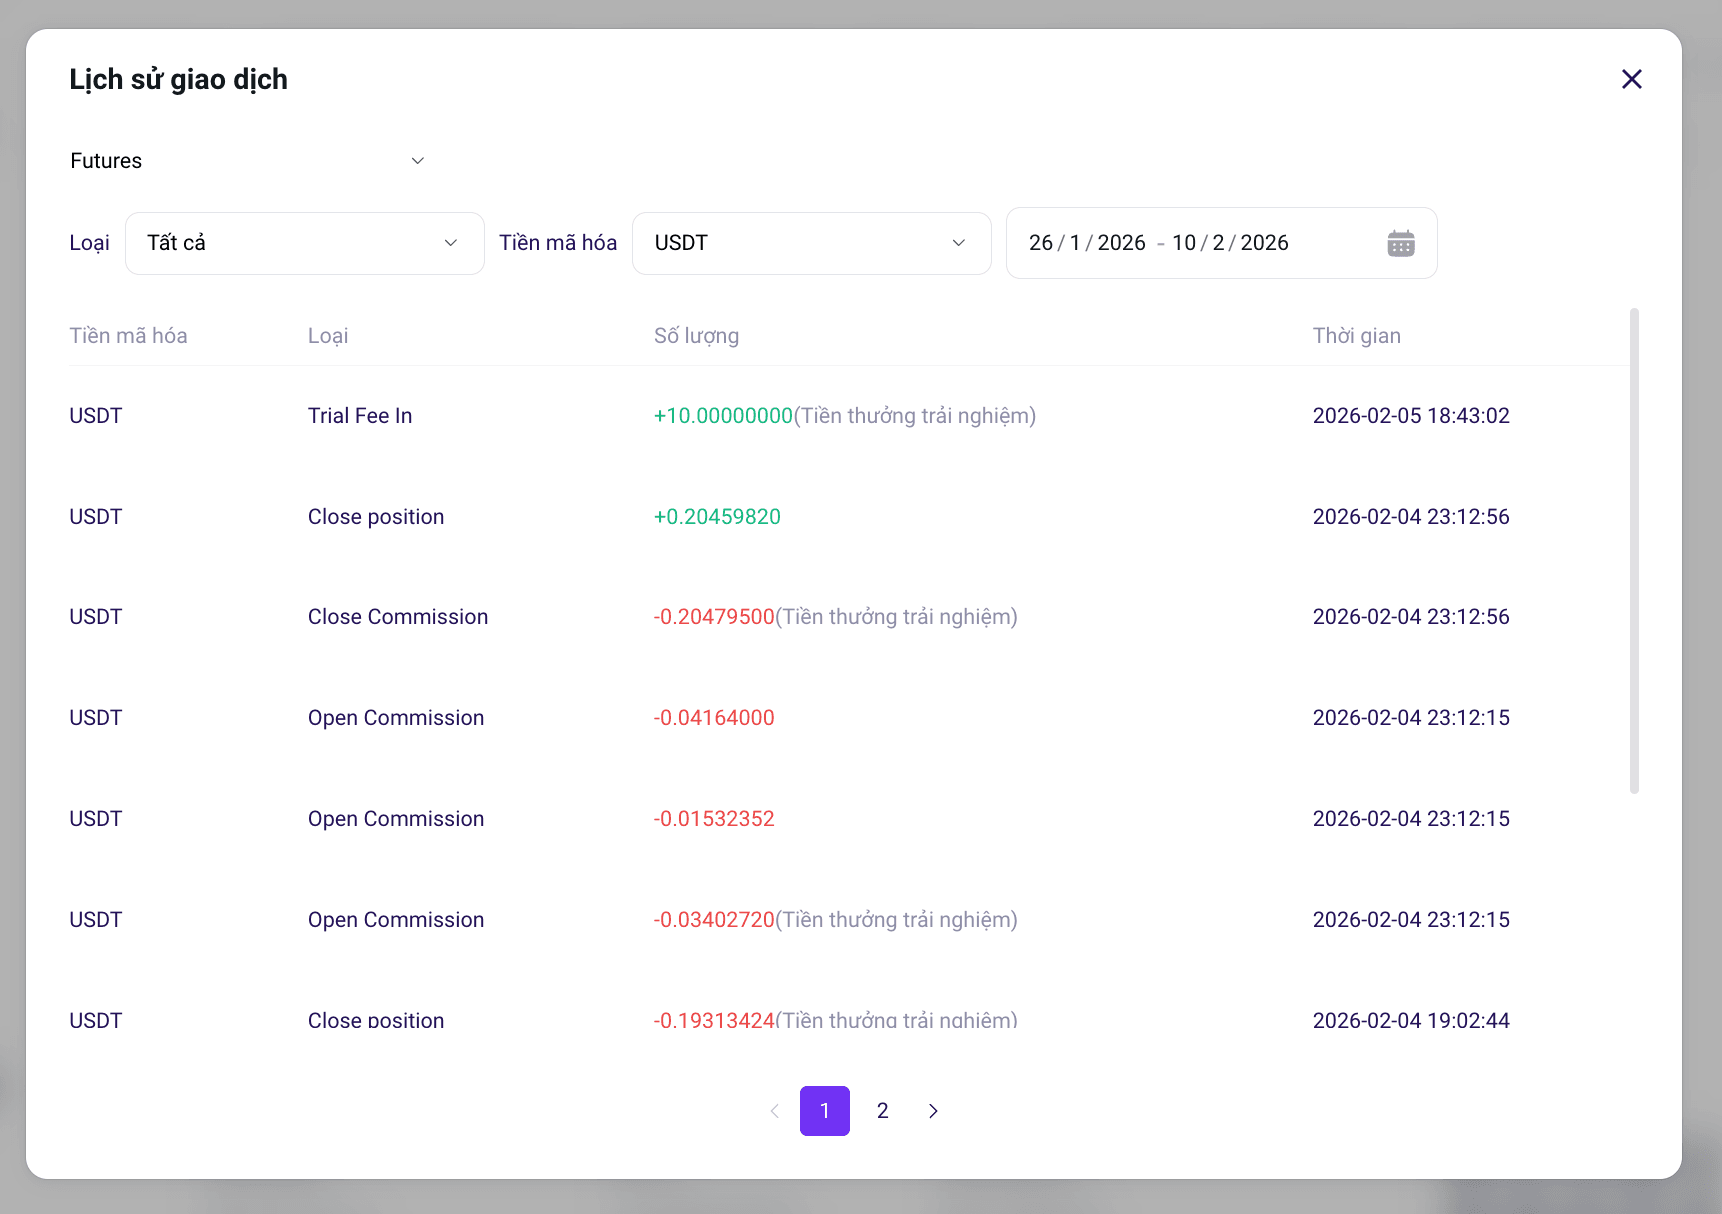Edit the end date 10/2/2026
Screen dimensions: 1722x1214
[1230, 243]
